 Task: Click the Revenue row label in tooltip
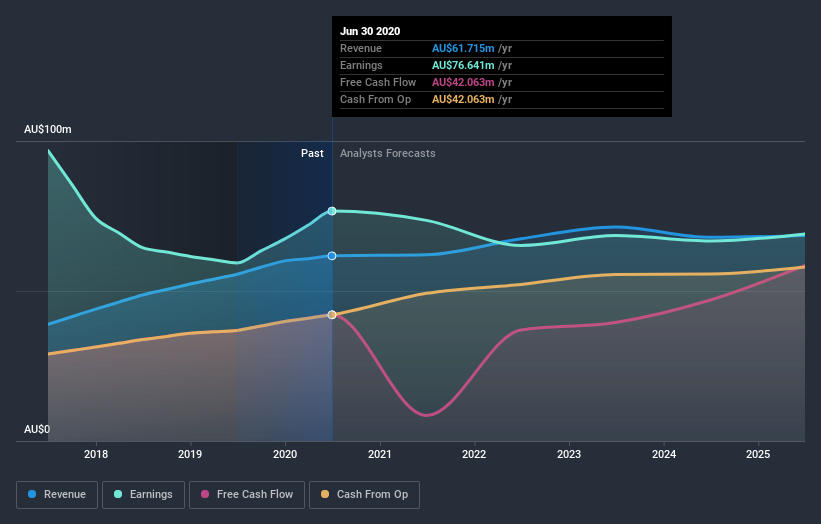click(361, 48)
